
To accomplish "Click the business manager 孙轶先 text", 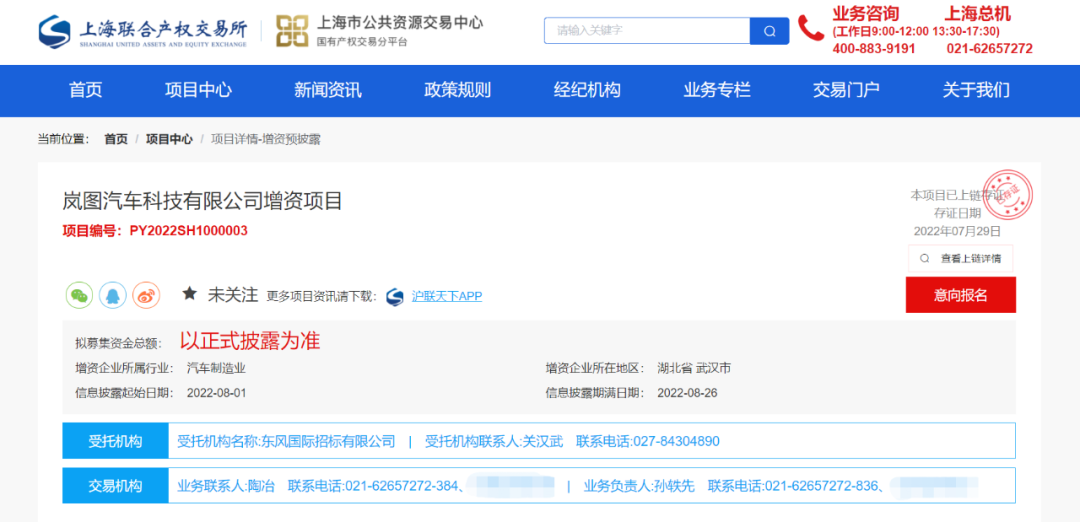I will pyautogui.click(x=674, y=486).
